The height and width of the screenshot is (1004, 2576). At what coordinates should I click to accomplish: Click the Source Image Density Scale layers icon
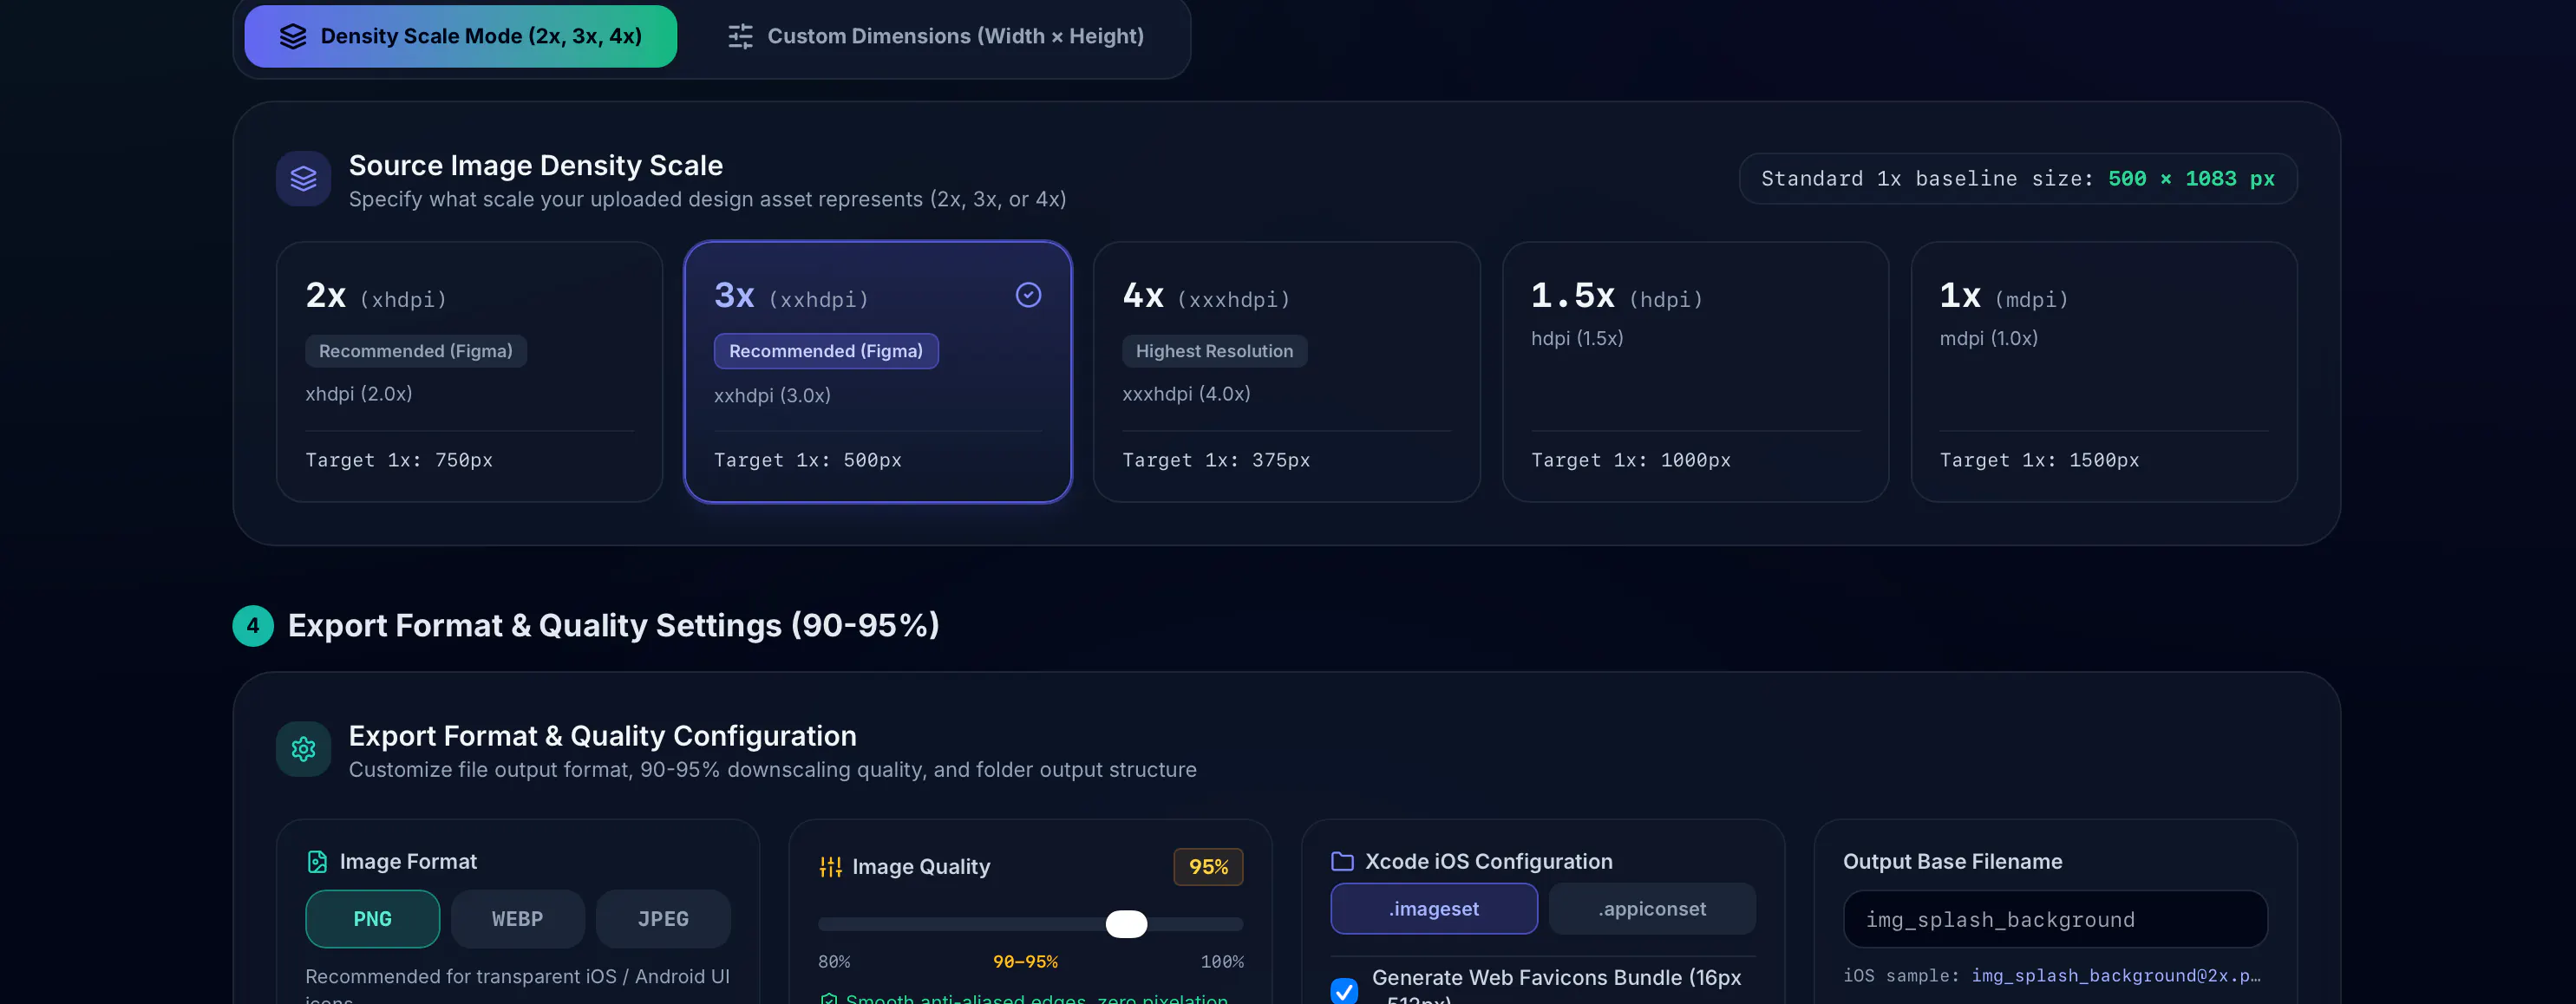tap(303, 179)
